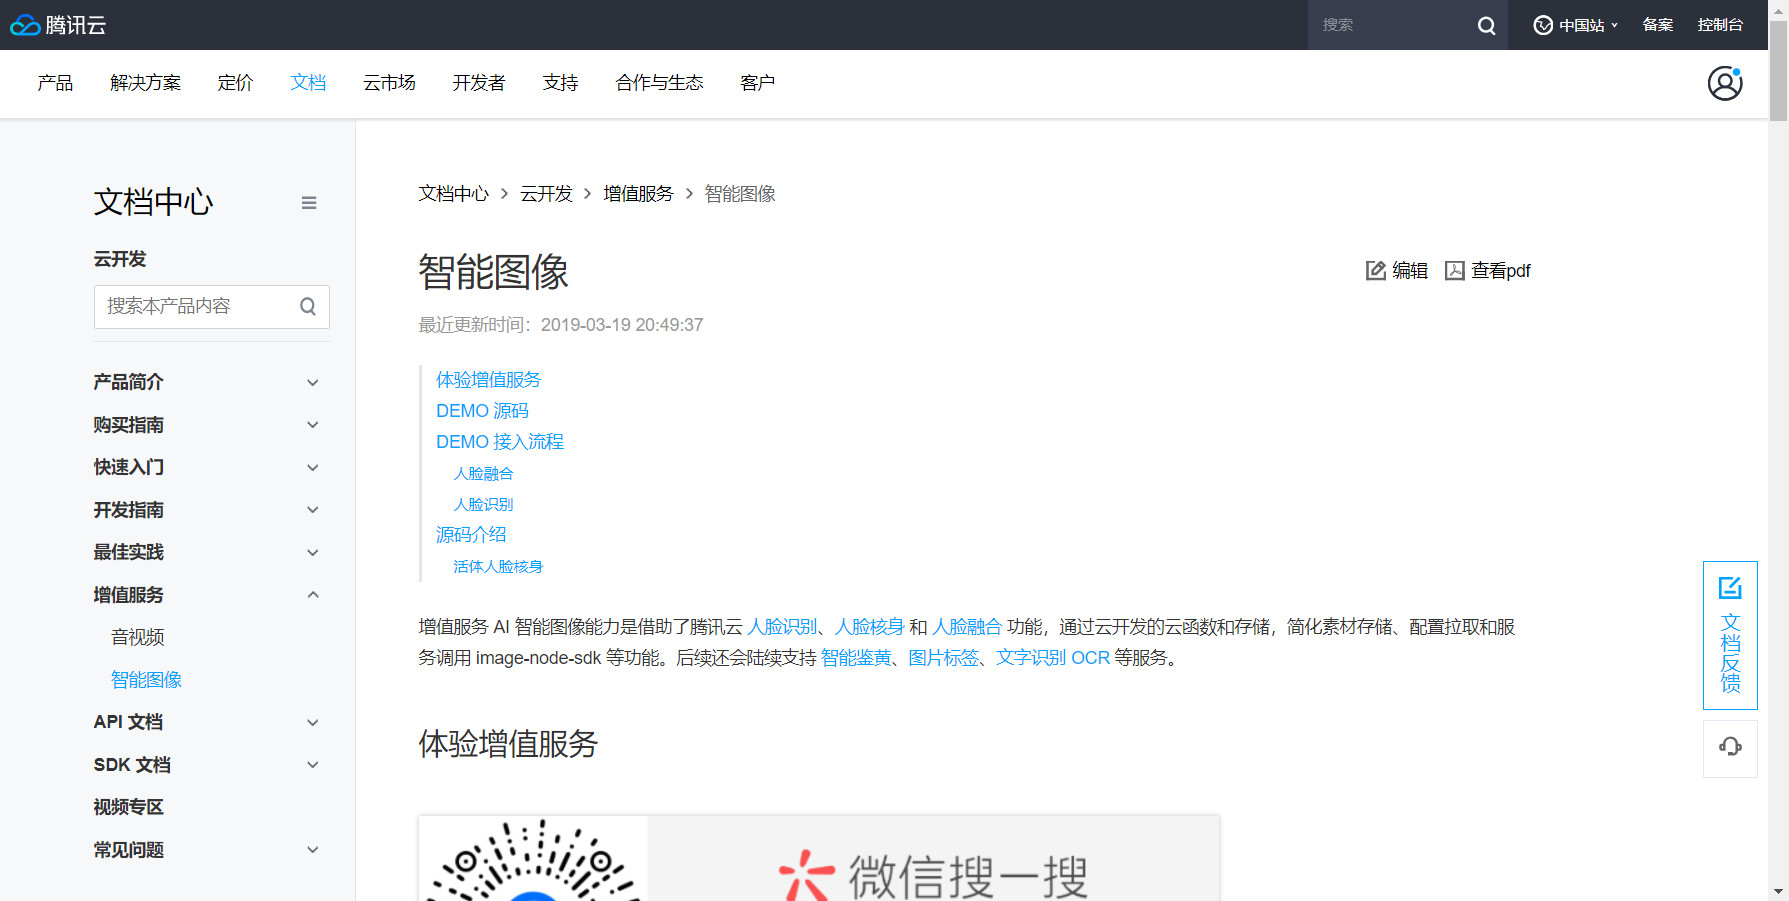Click the top search magnifier icon
The image size is (1789, 901).
point(1486,26)
